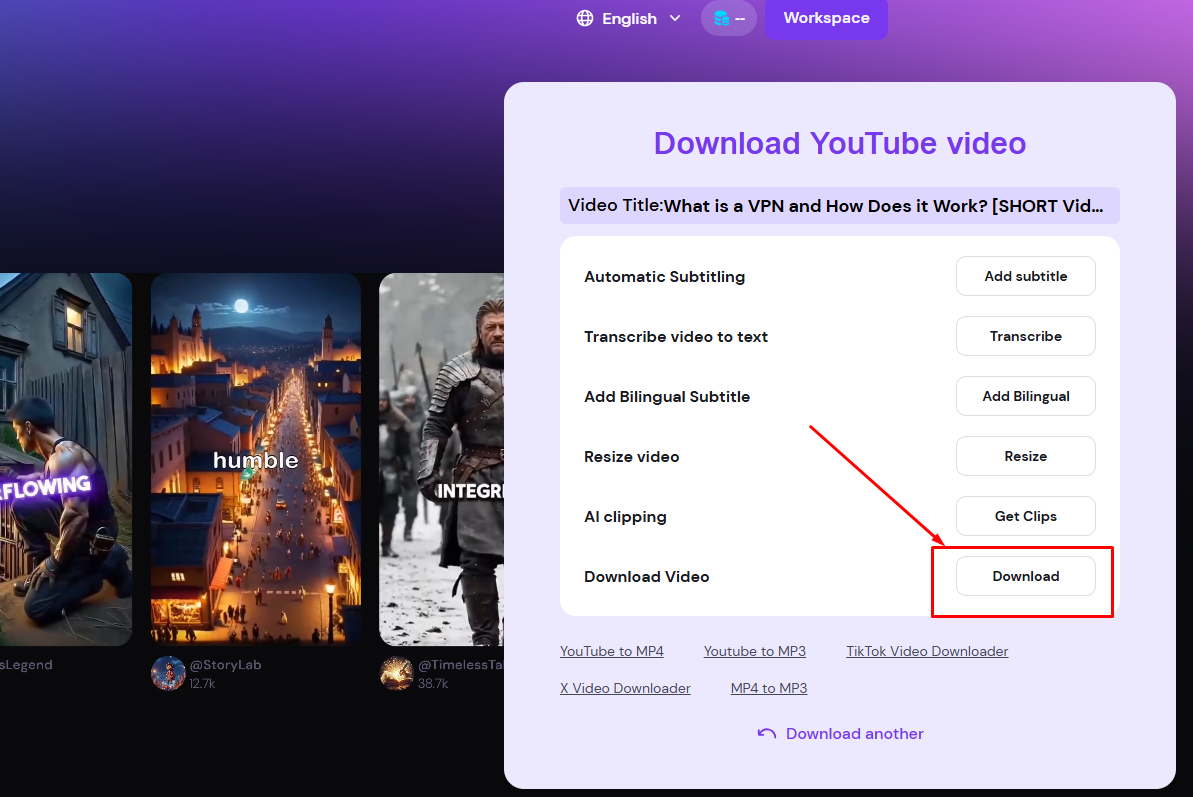Click the globe language icon
Viewport: 1193px width, 797px height.
pyautogui.click(x=585, y=18)
